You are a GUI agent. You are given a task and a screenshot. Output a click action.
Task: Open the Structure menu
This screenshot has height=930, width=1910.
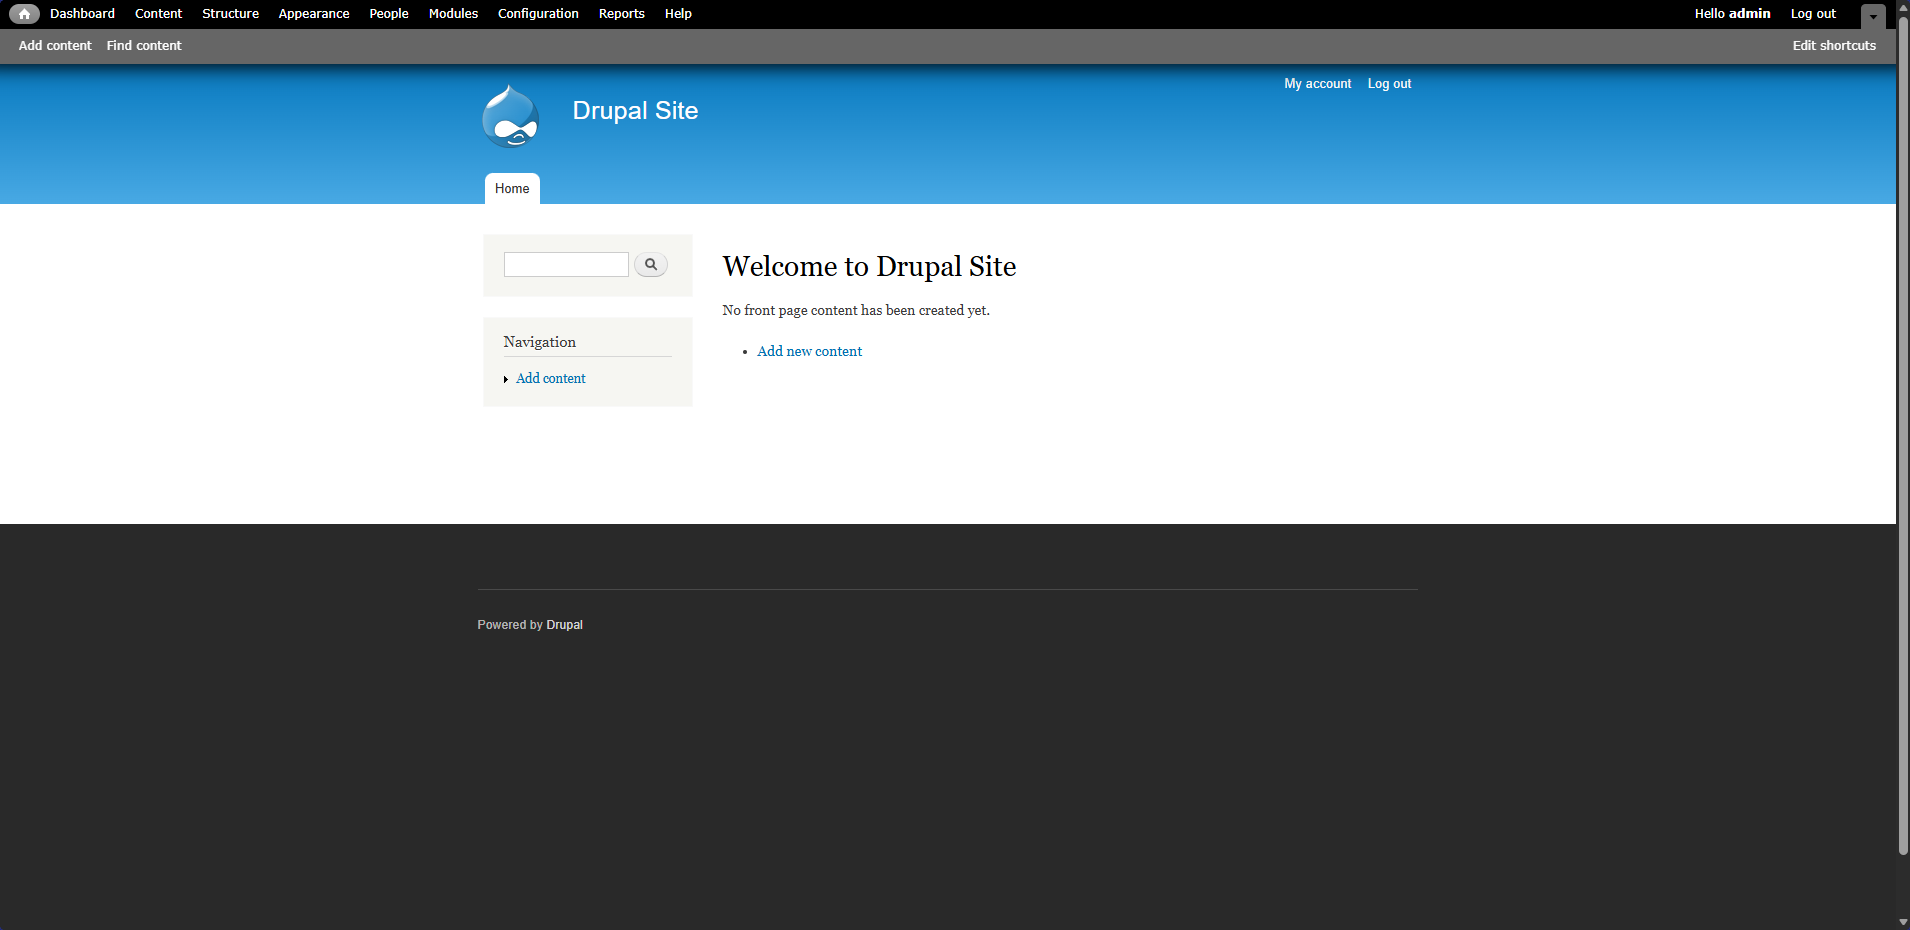click(x=230, y=14)
